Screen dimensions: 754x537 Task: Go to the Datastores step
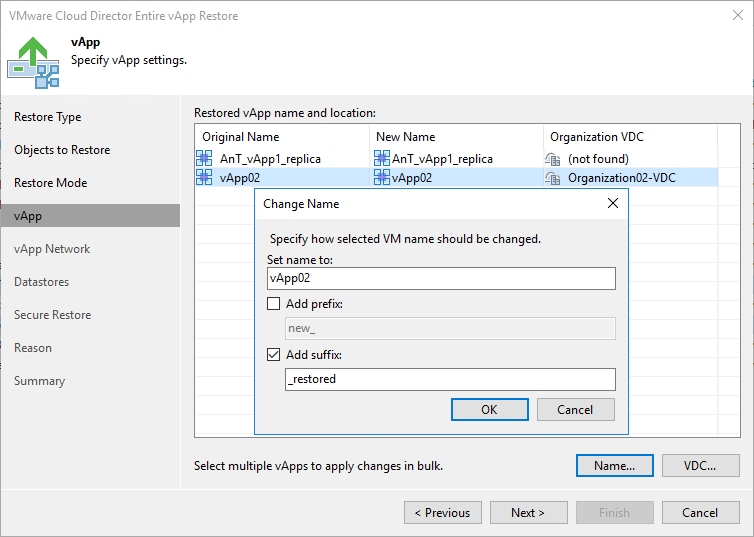[x=41, y=282]
